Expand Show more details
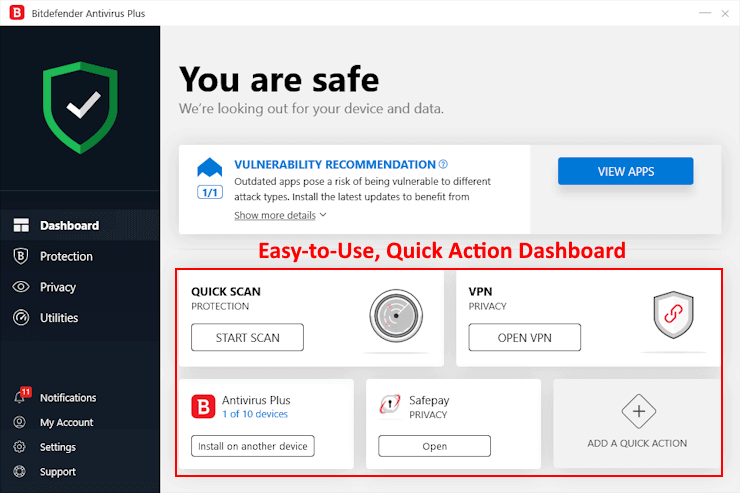The width and height of the screenshot is (740, 493). coord(279,215)
